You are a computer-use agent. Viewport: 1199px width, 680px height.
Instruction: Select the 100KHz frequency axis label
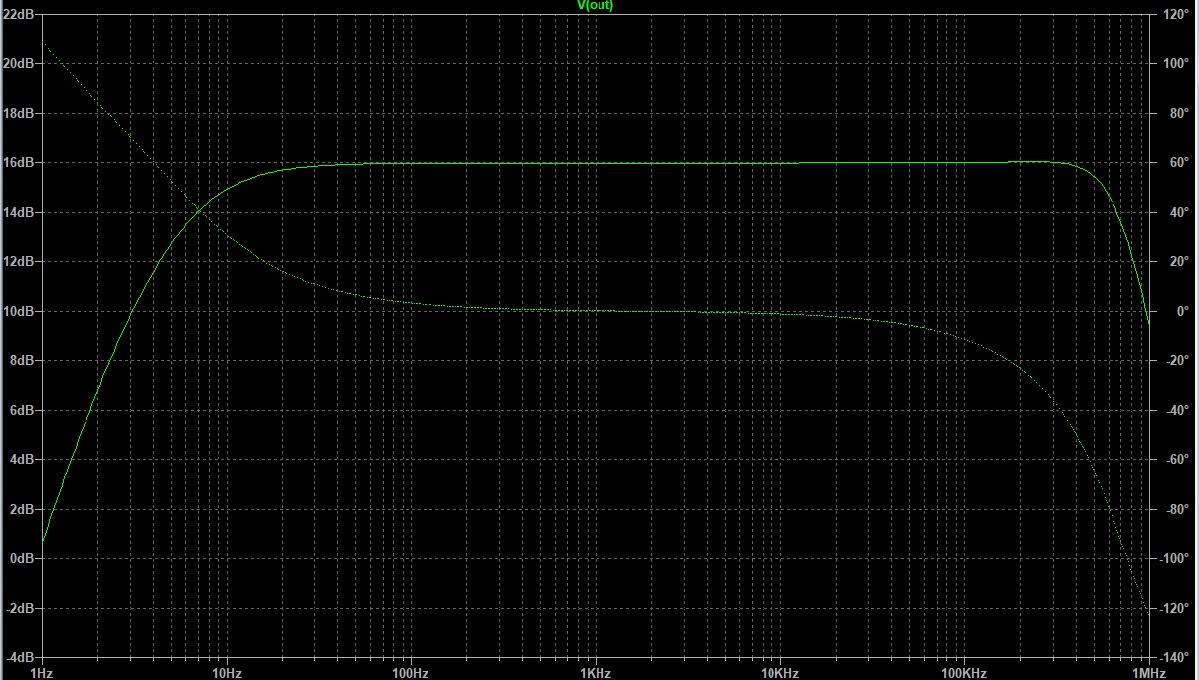pyautogui.click(x=963, y=673)
